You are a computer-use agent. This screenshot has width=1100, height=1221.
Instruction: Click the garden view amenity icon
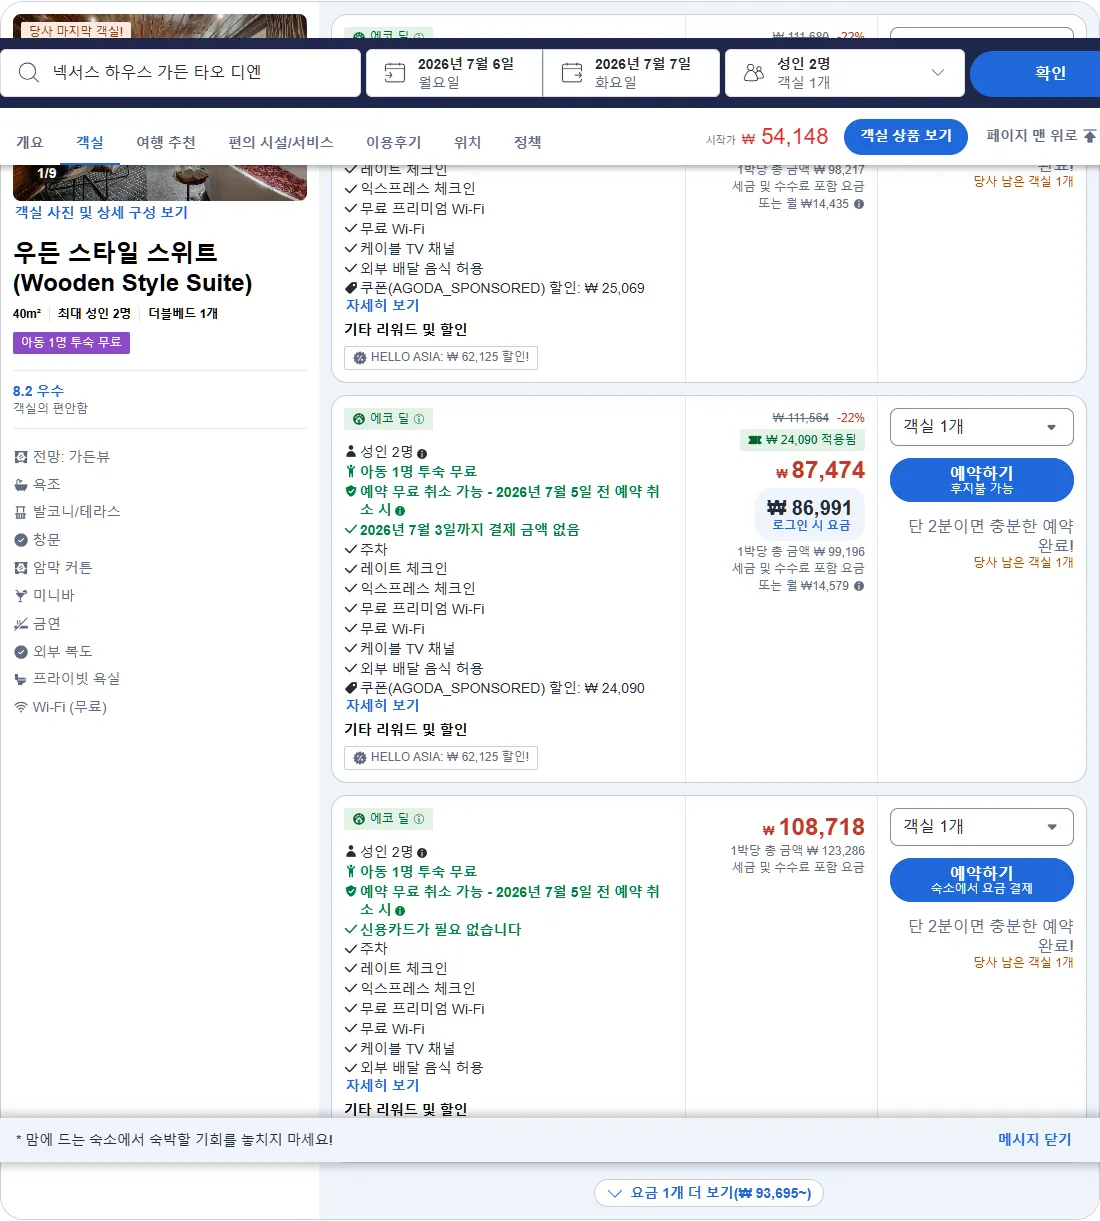point(21,457)
